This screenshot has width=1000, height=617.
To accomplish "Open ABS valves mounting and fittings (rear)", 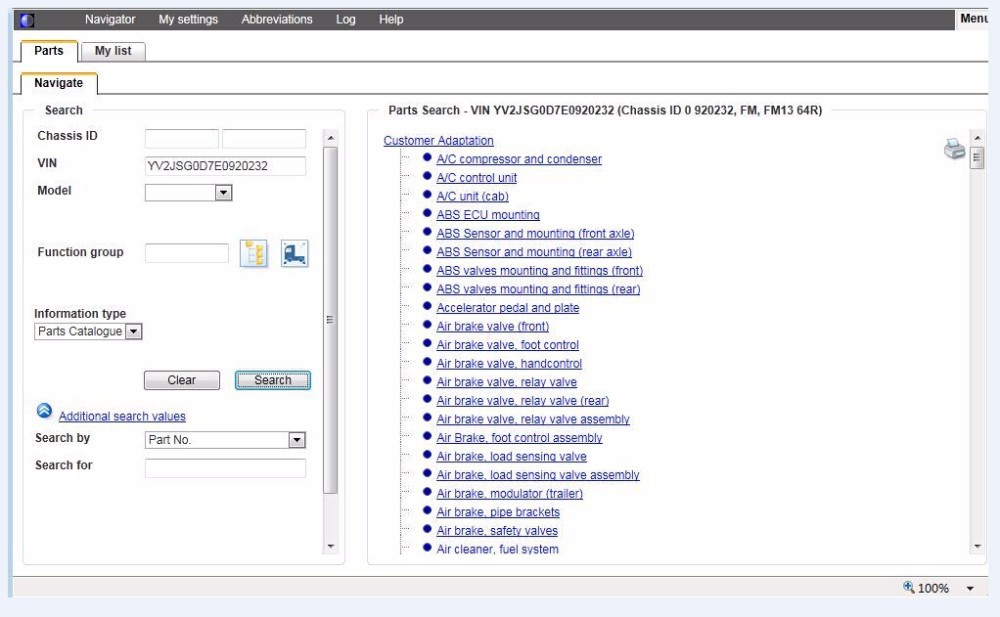I will tap(538, 289).
